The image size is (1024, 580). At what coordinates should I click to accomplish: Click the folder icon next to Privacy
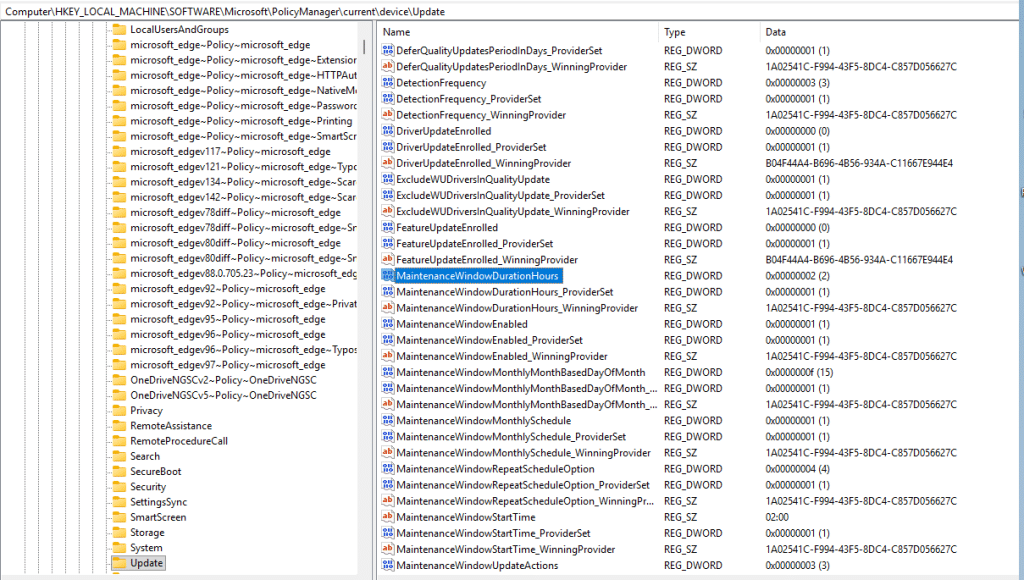[119, 410]
